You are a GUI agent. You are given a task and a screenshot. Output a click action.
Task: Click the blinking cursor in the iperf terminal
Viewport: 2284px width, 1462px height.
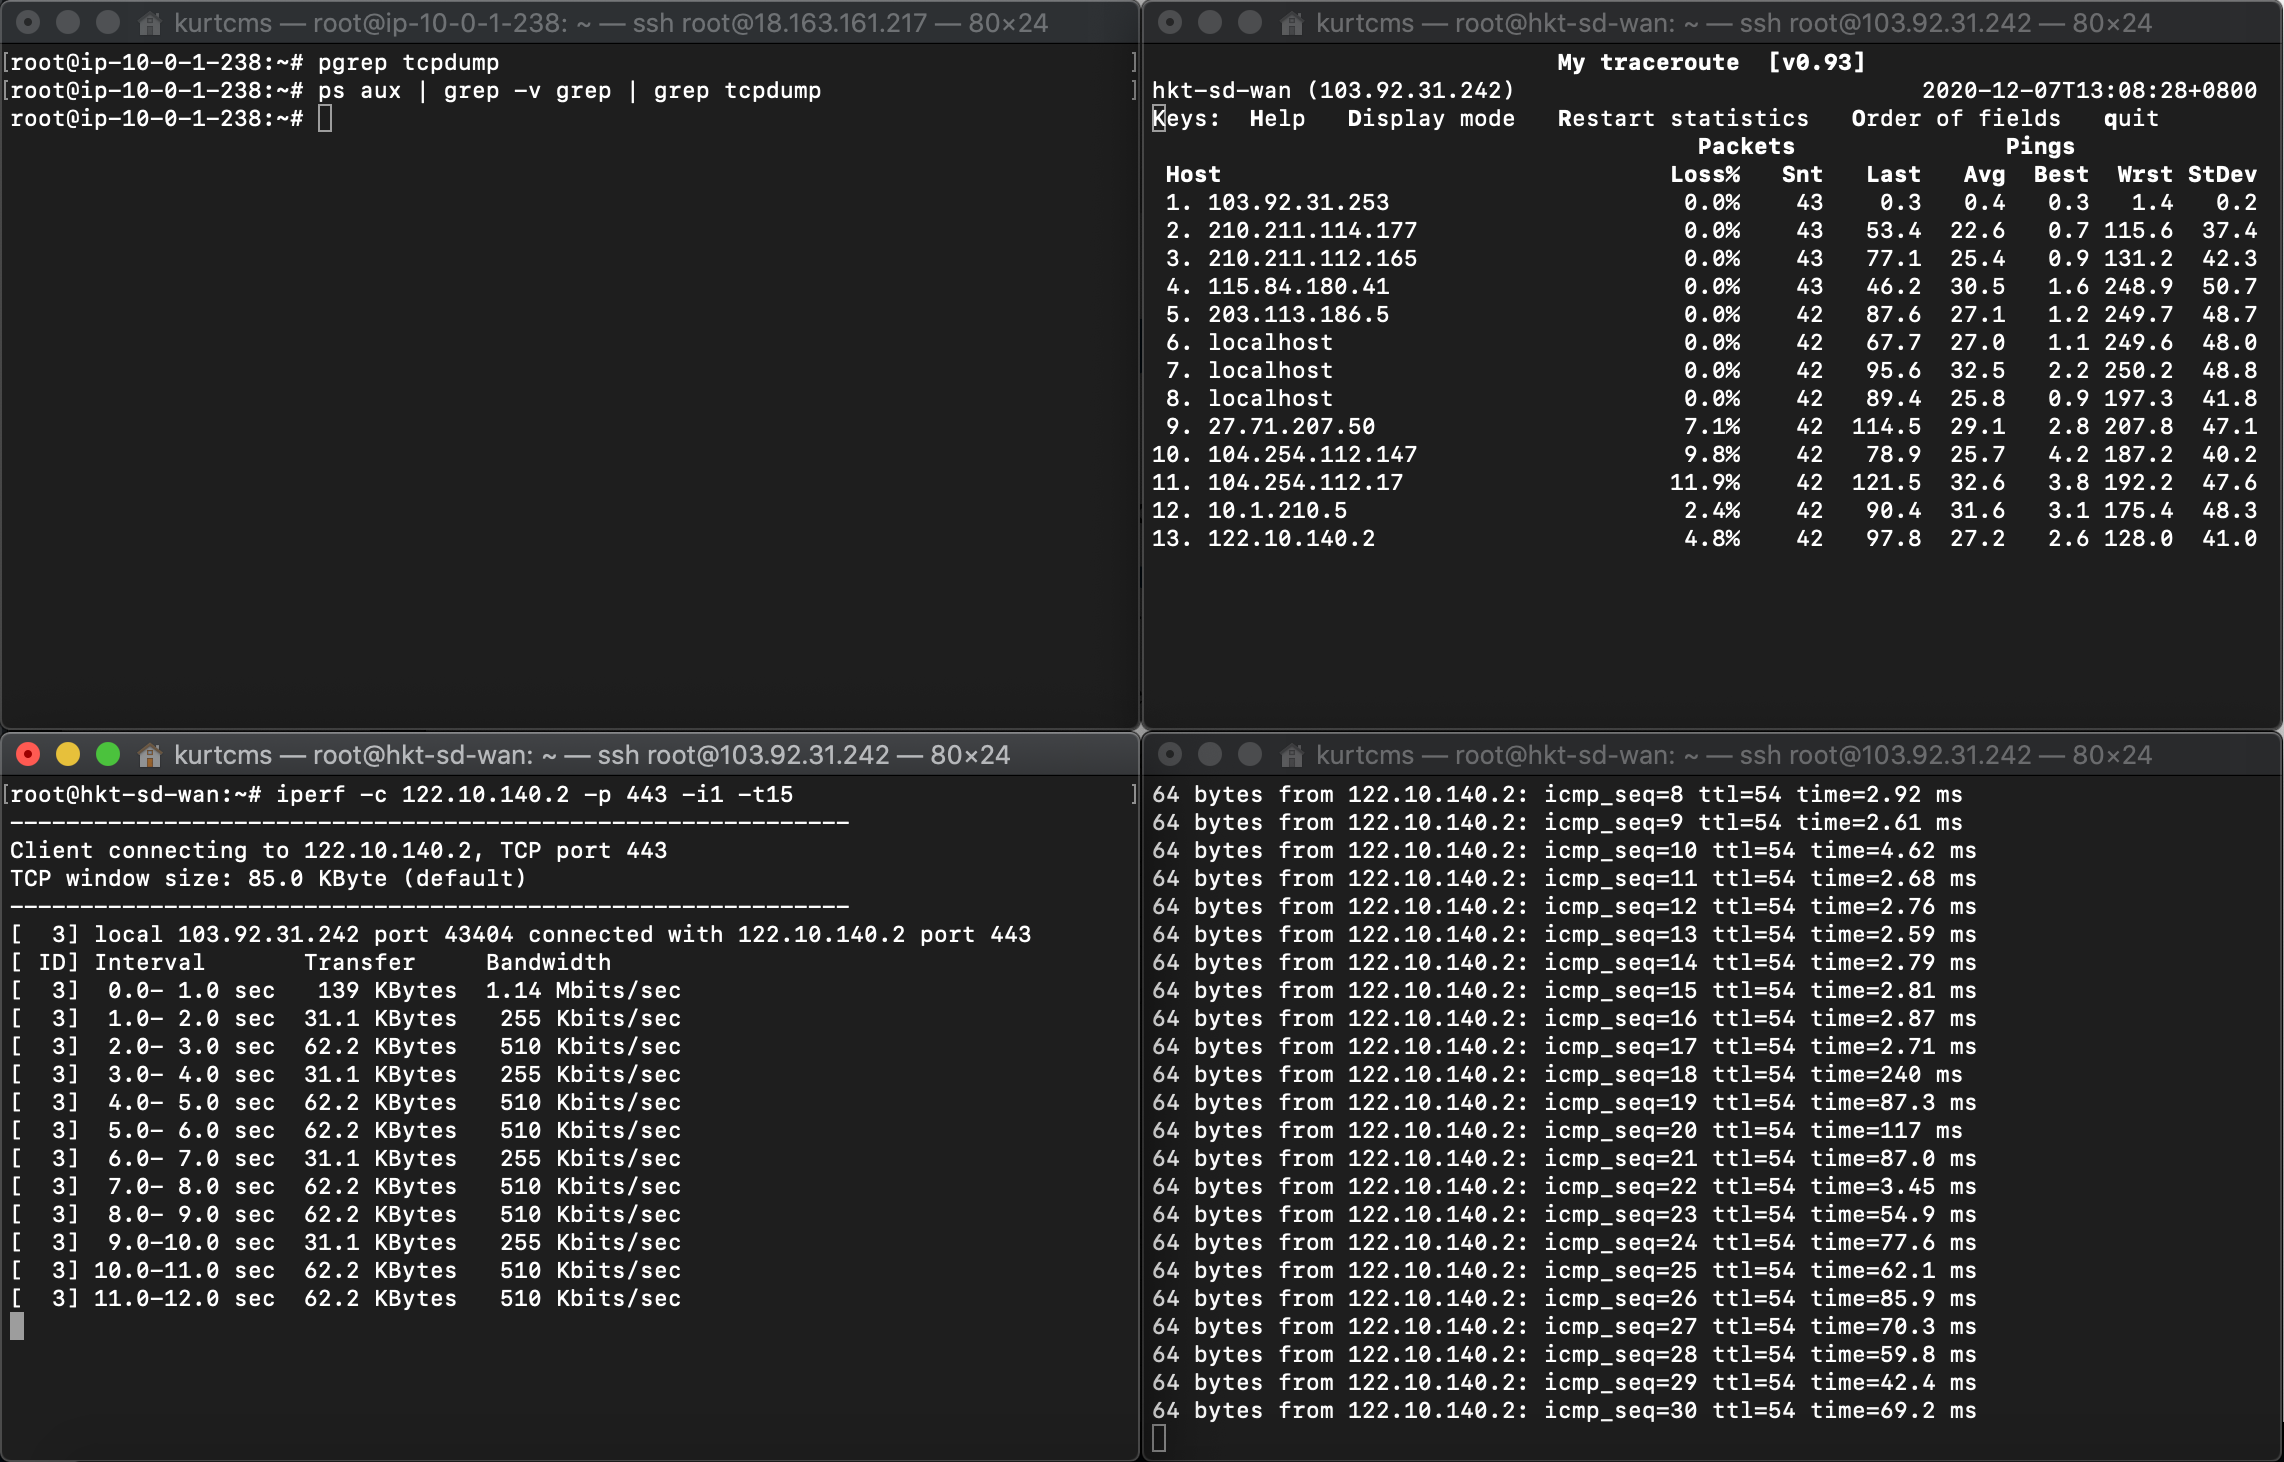[16, 1325]
